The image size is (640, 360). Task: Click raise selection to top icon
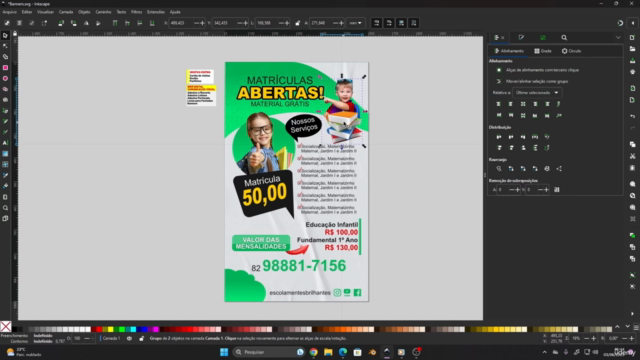click(115, 23)
